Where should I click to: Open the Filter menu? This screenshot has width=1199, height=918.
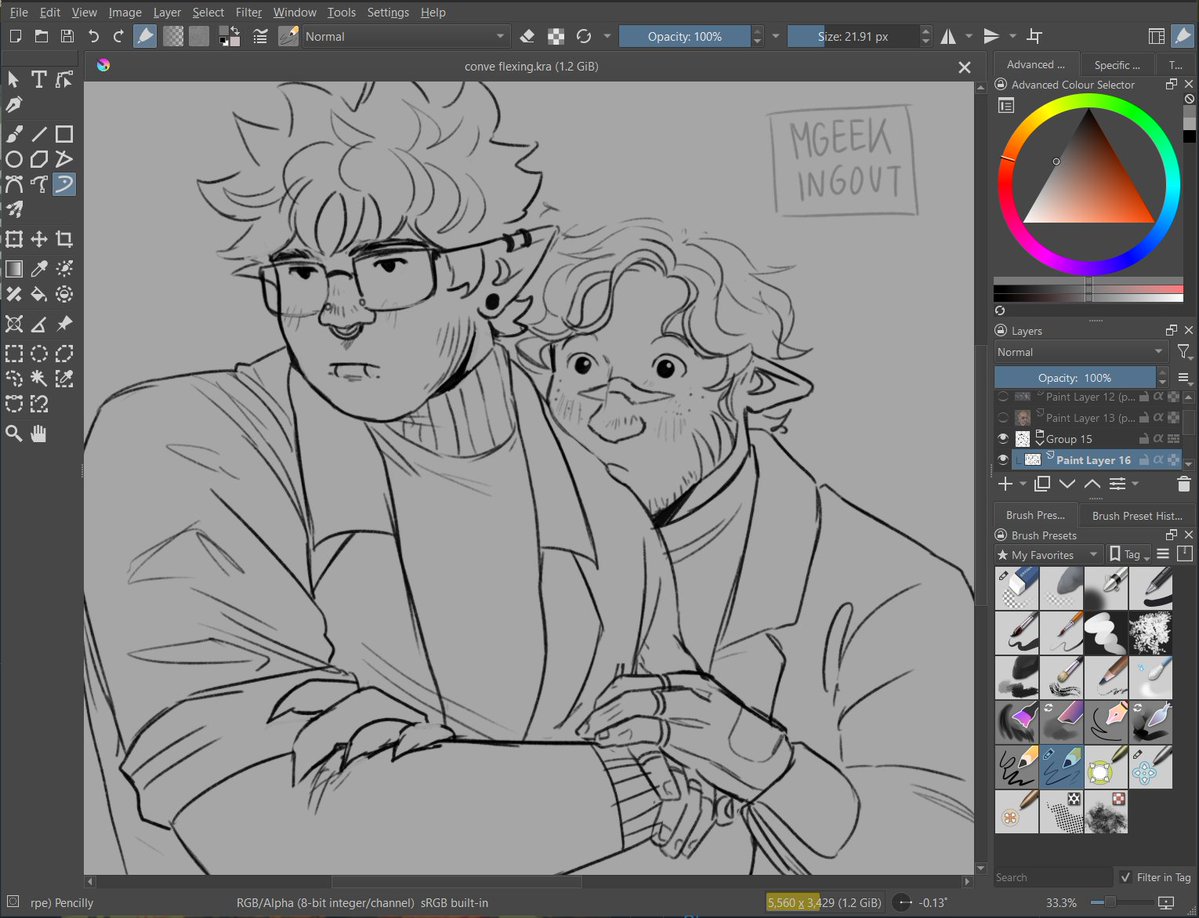pyautogui.click(x=249, y=12)
